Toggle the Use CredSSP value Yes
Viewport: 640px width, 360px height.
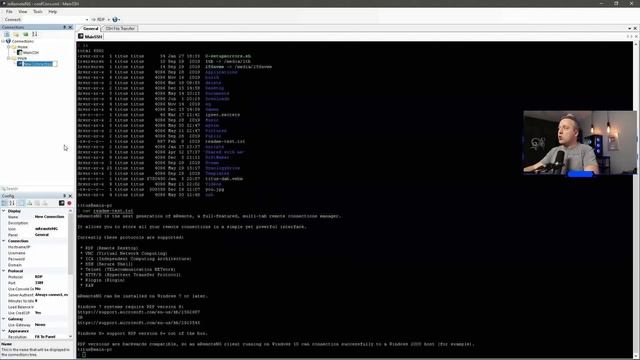tap(38, 313)
